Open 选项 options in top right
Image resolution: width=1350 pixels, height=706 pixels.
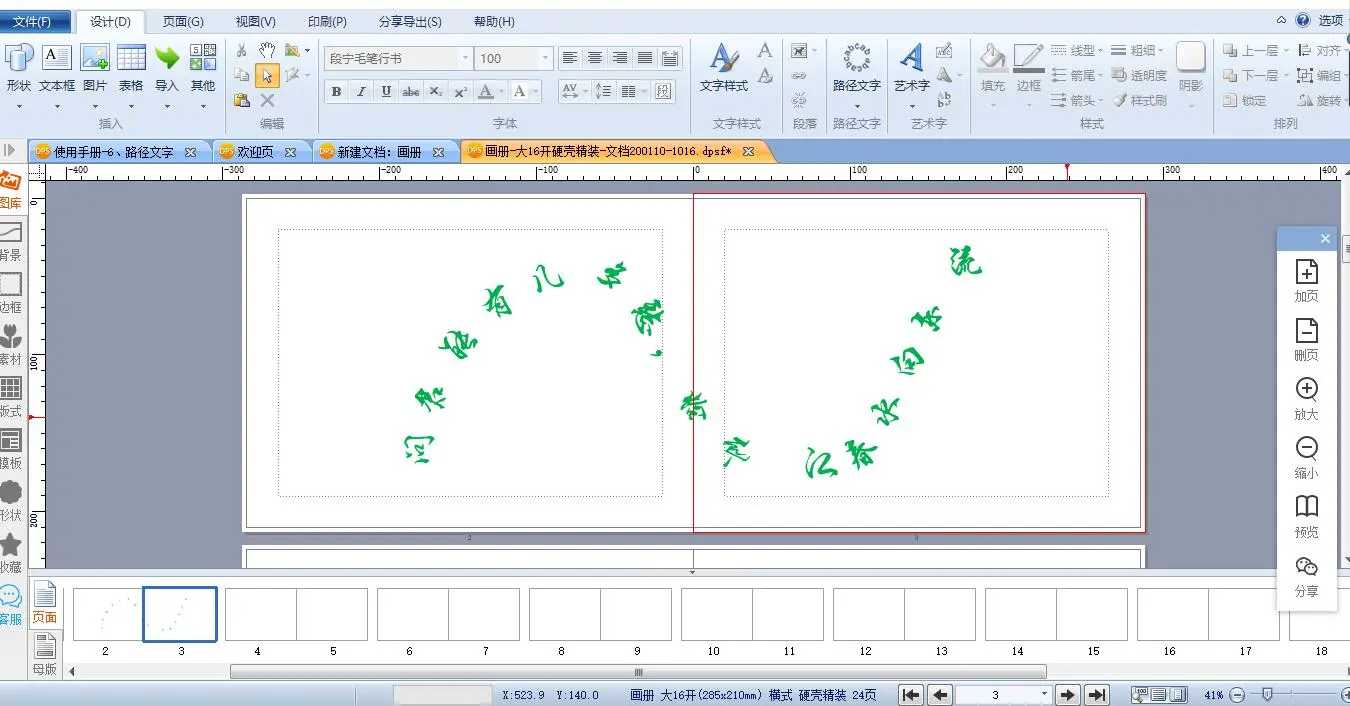coord(1330,20)
